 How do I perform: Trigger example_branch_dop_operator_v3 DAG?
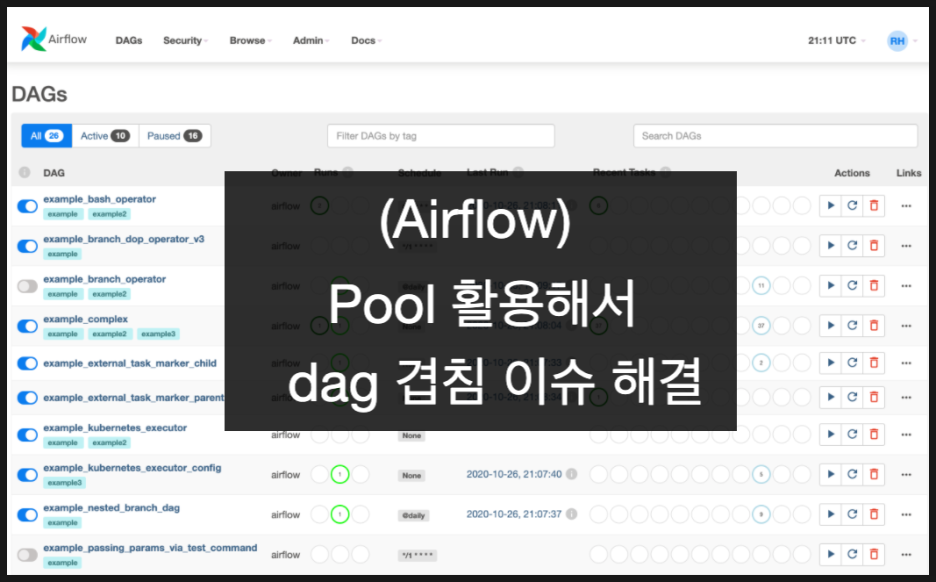[830, 246]
